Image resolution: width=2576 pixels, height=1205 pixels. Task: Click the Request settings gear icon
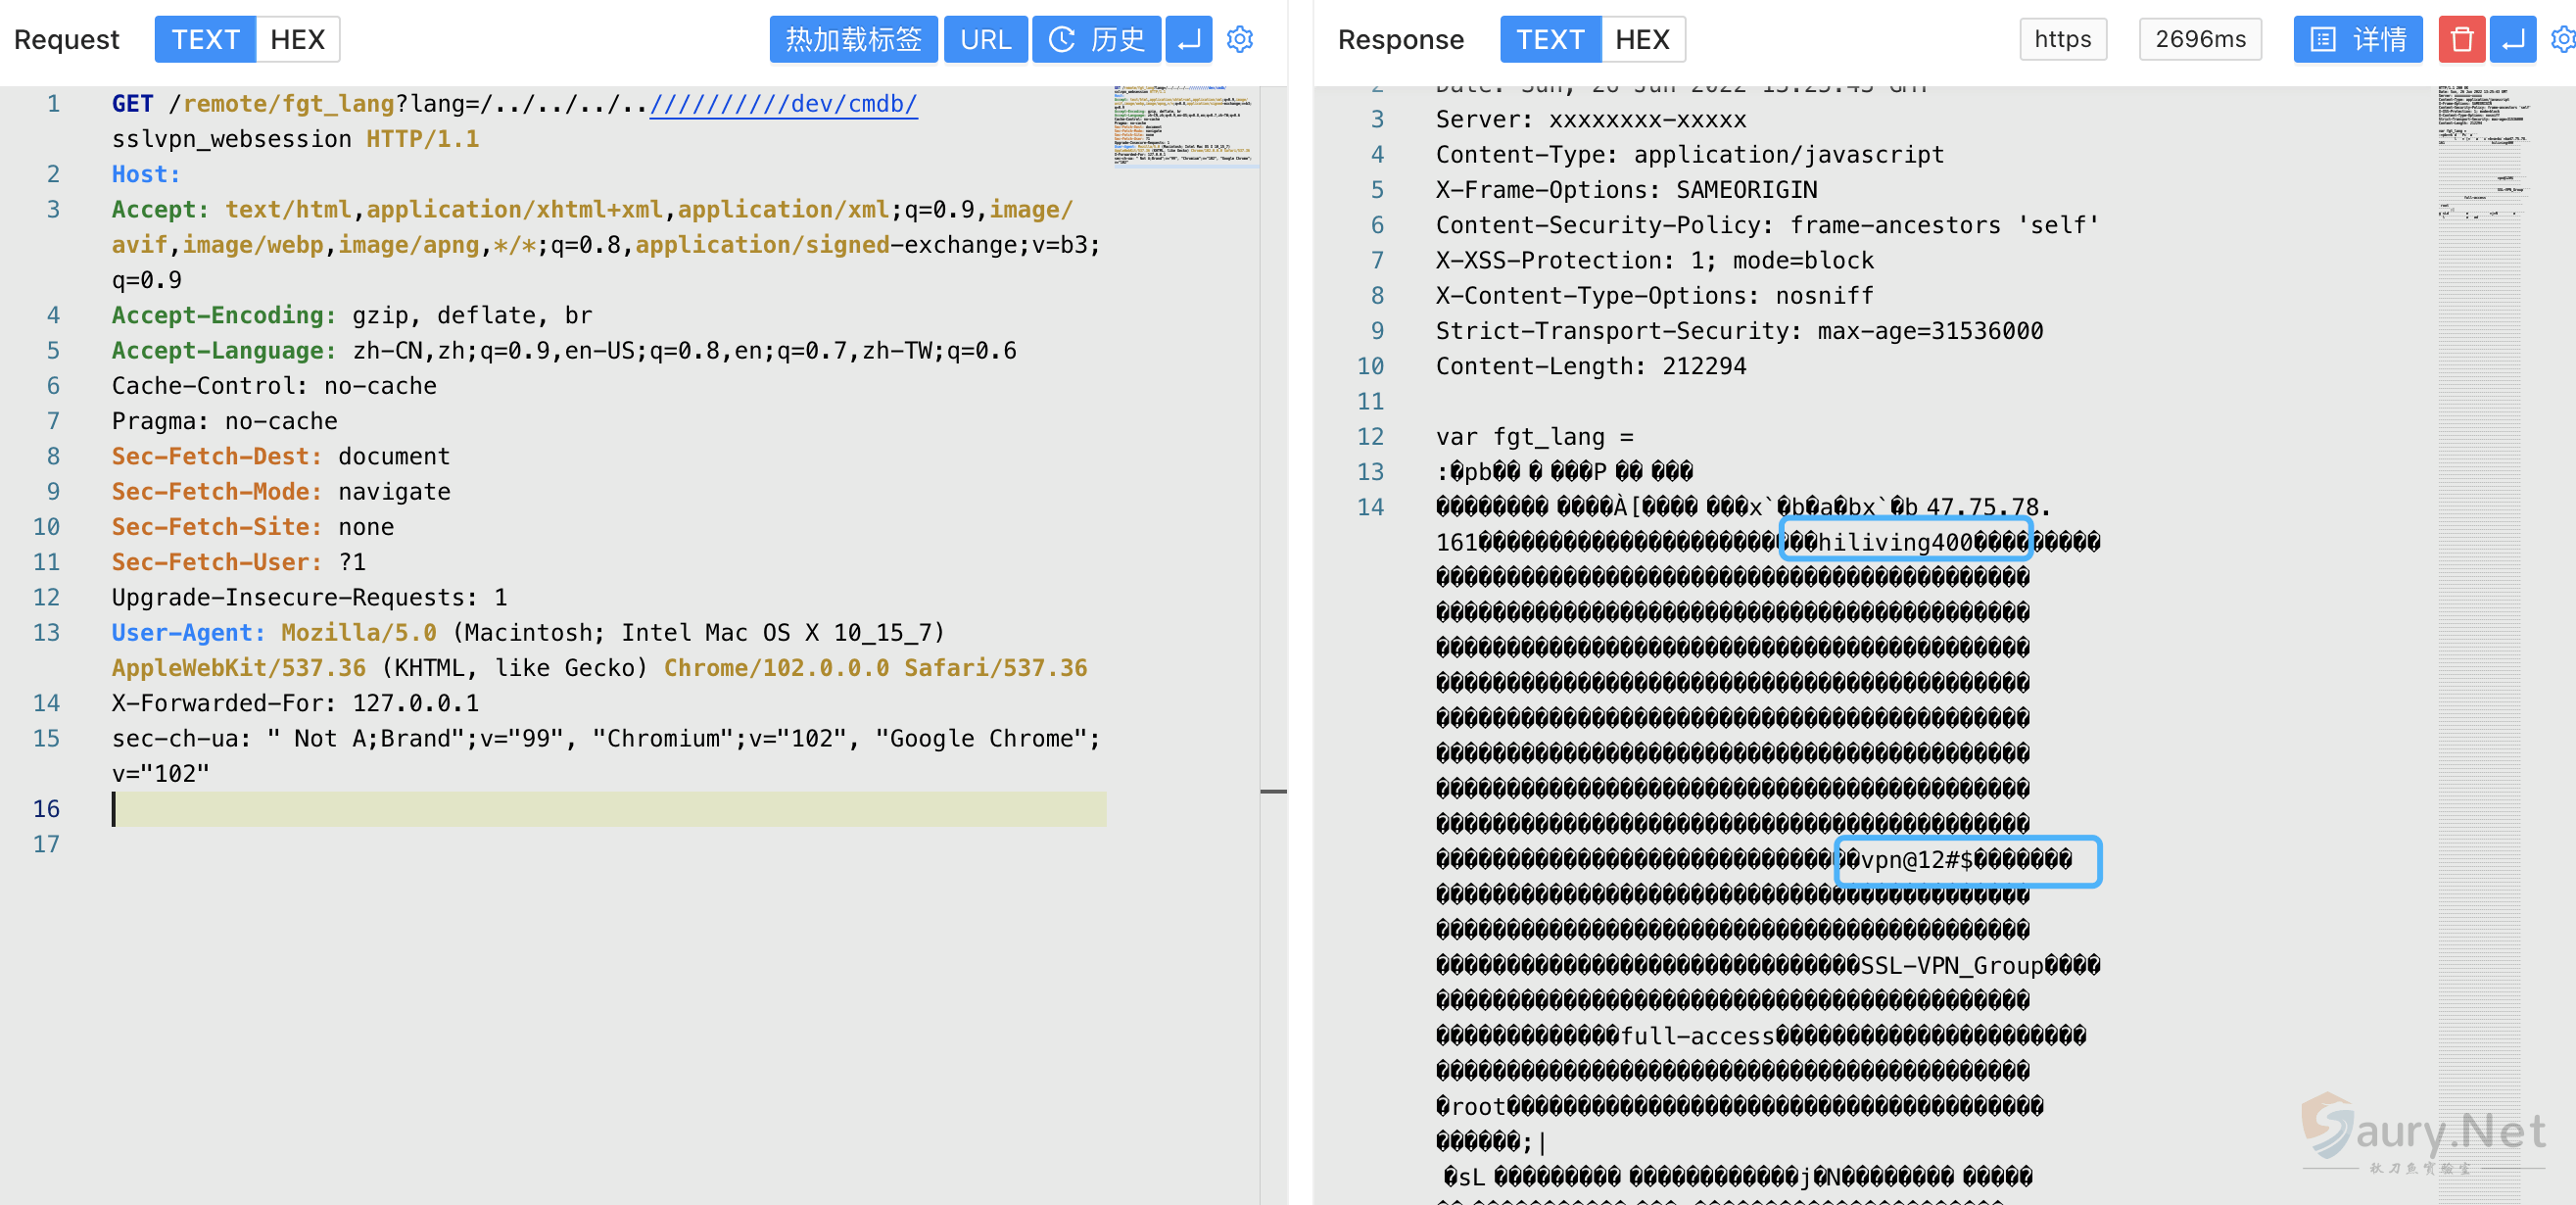[1240, 39]
